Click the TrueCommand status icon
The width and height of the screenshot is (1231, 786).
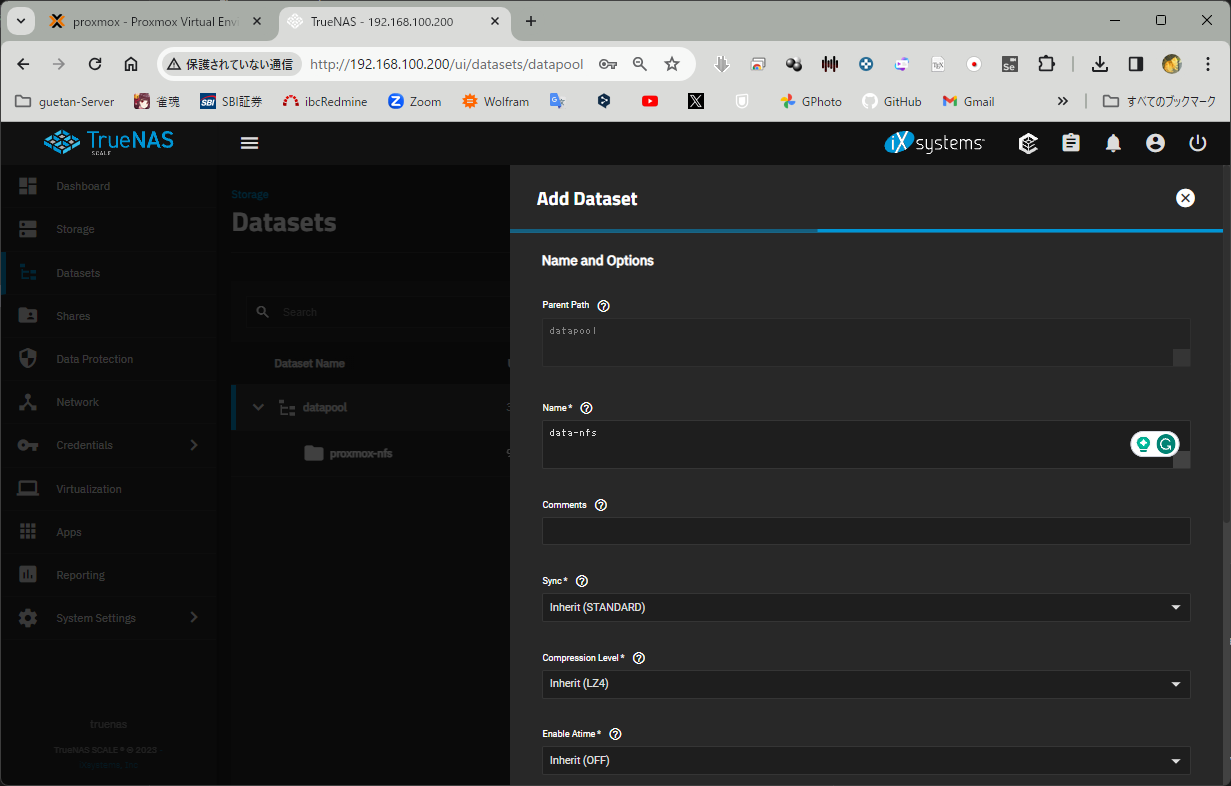point(1028,143)
